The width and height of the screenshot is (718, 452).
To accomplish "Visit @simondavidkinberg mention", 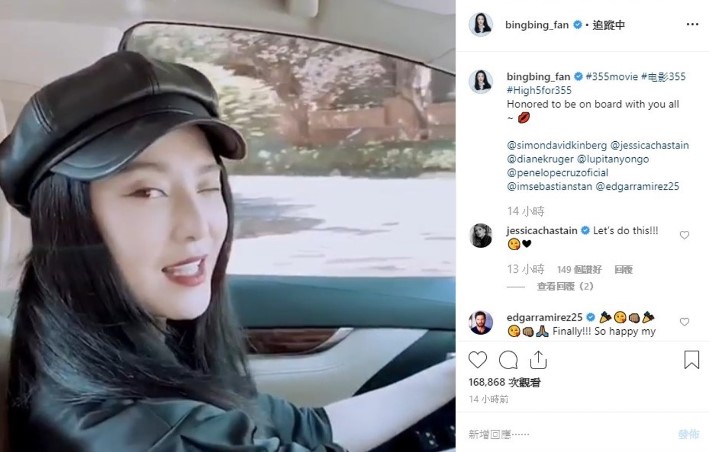I will point(556,145).
